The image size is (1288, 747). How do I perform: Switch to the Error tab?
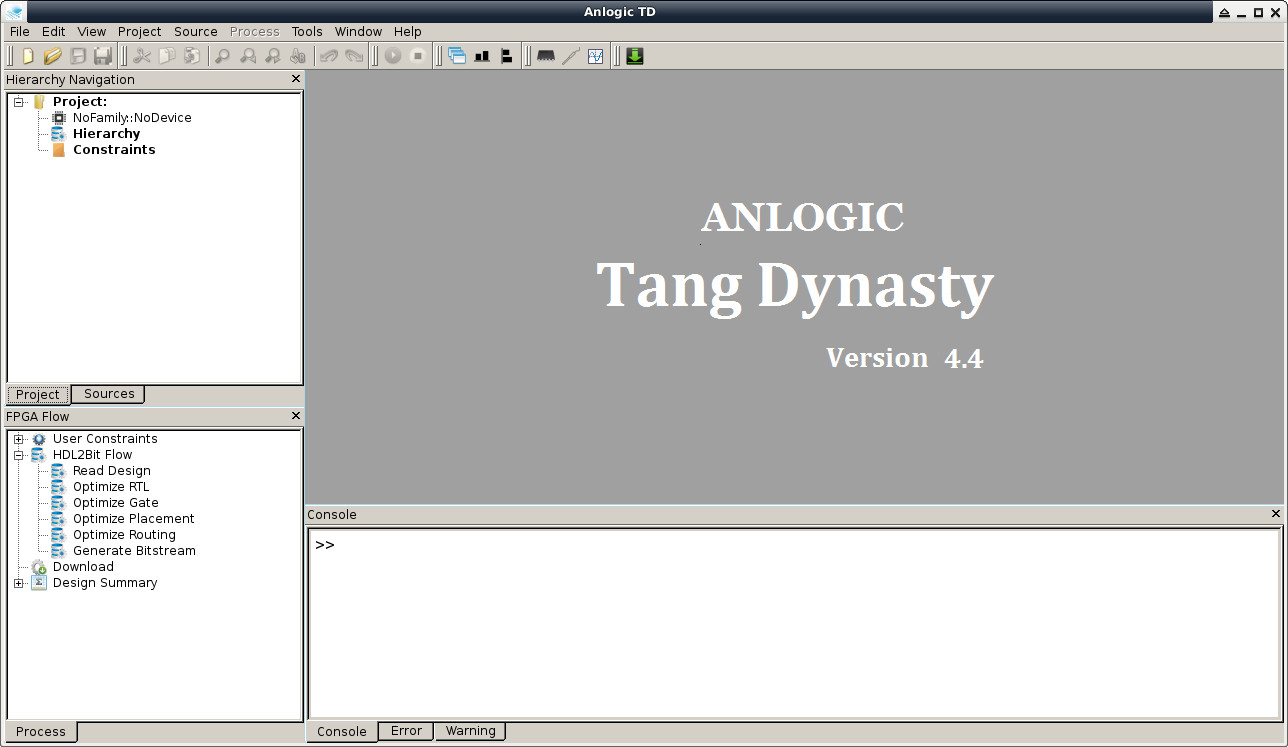[x=406, y=731]
